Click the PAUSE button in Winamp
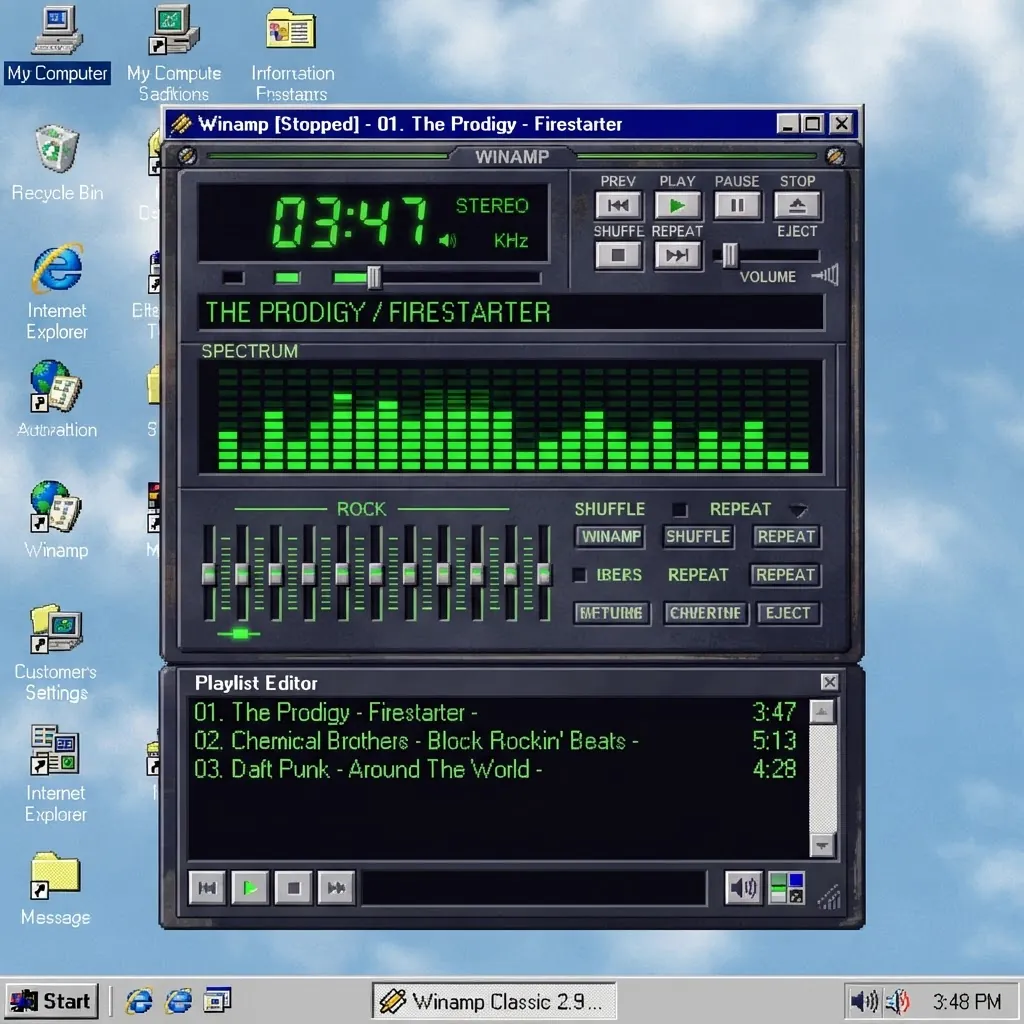This screenshot has width=1024, height=1024. coord(737,206)
